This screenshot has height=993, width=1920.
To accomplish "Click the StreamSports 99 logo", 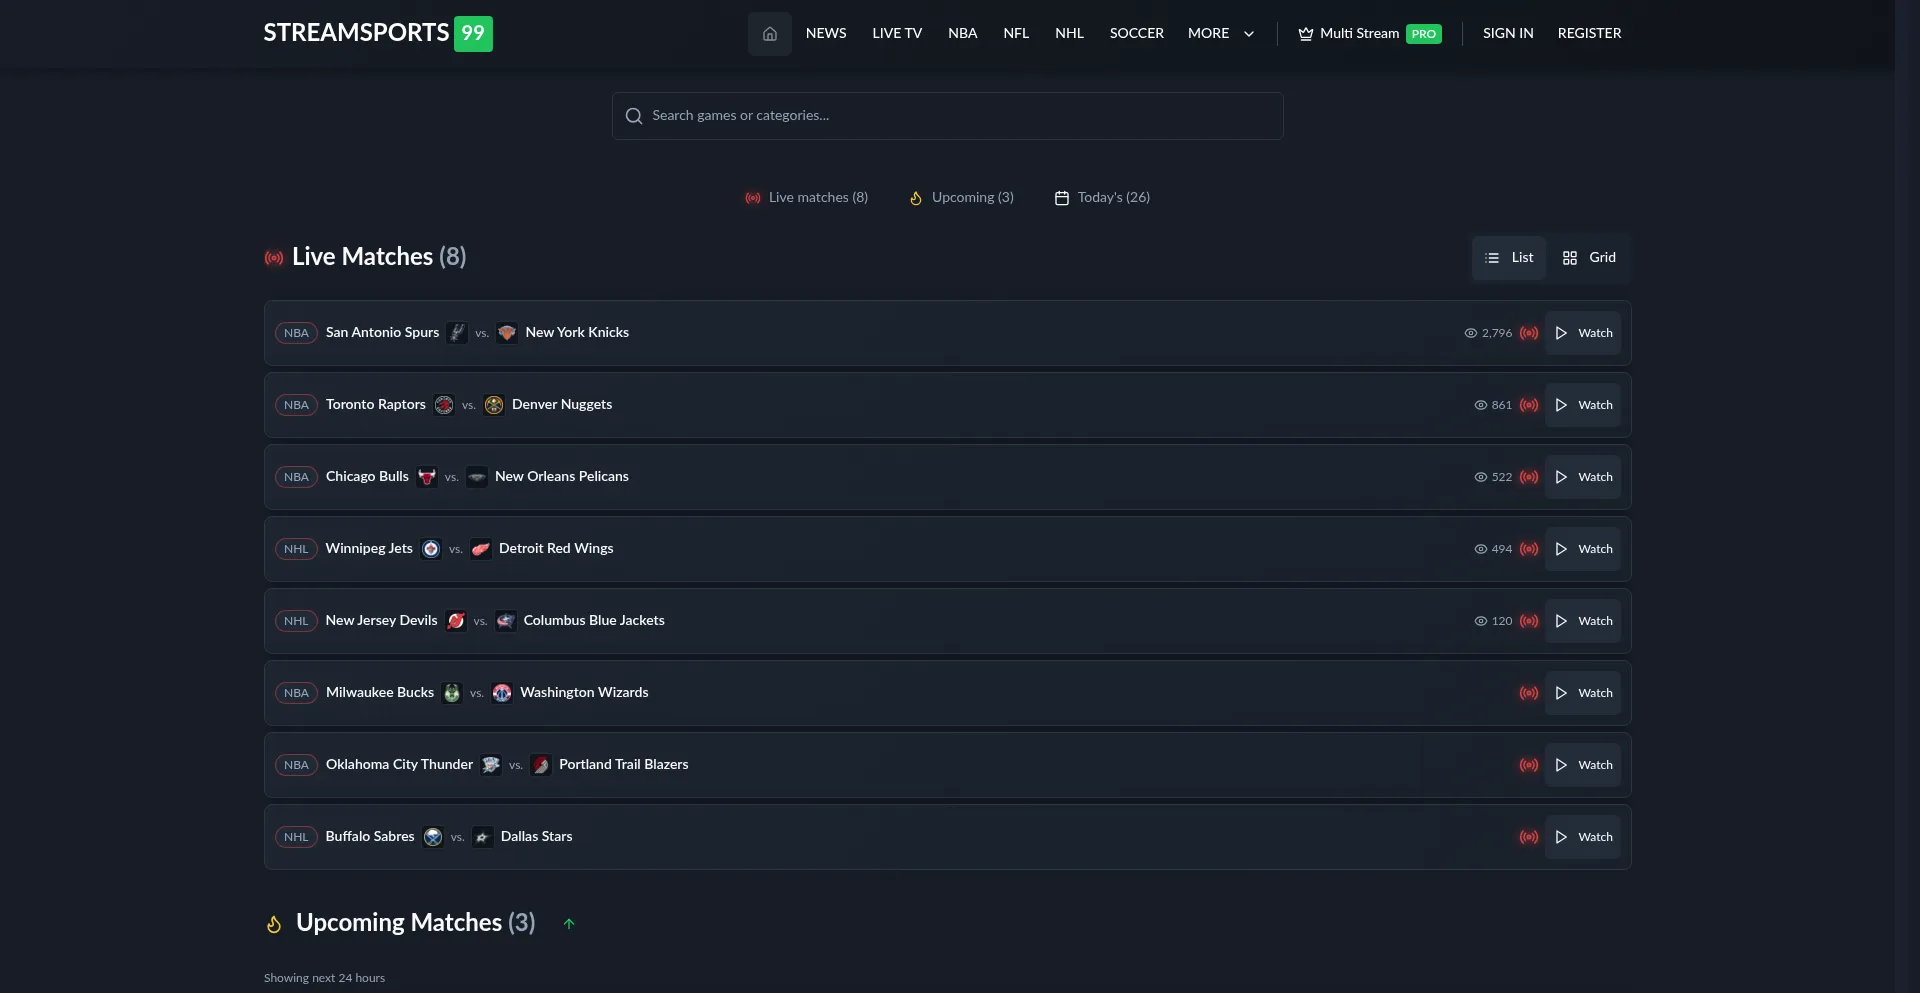I will coord(378,33).
